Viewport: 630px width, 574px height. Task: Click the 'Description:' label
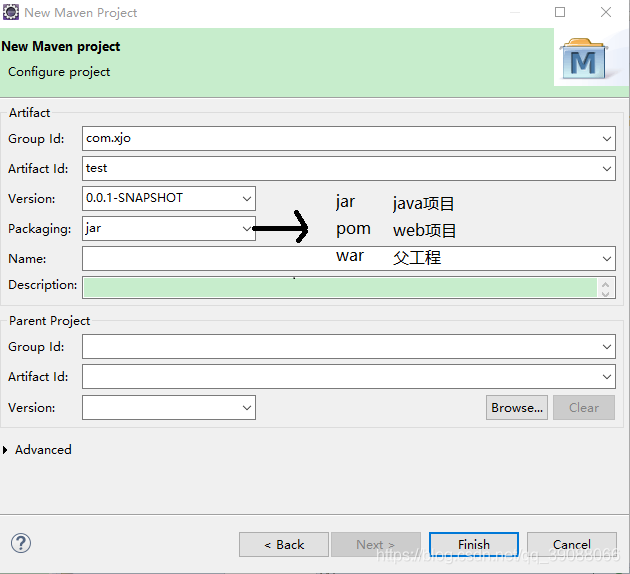point(43,285)
